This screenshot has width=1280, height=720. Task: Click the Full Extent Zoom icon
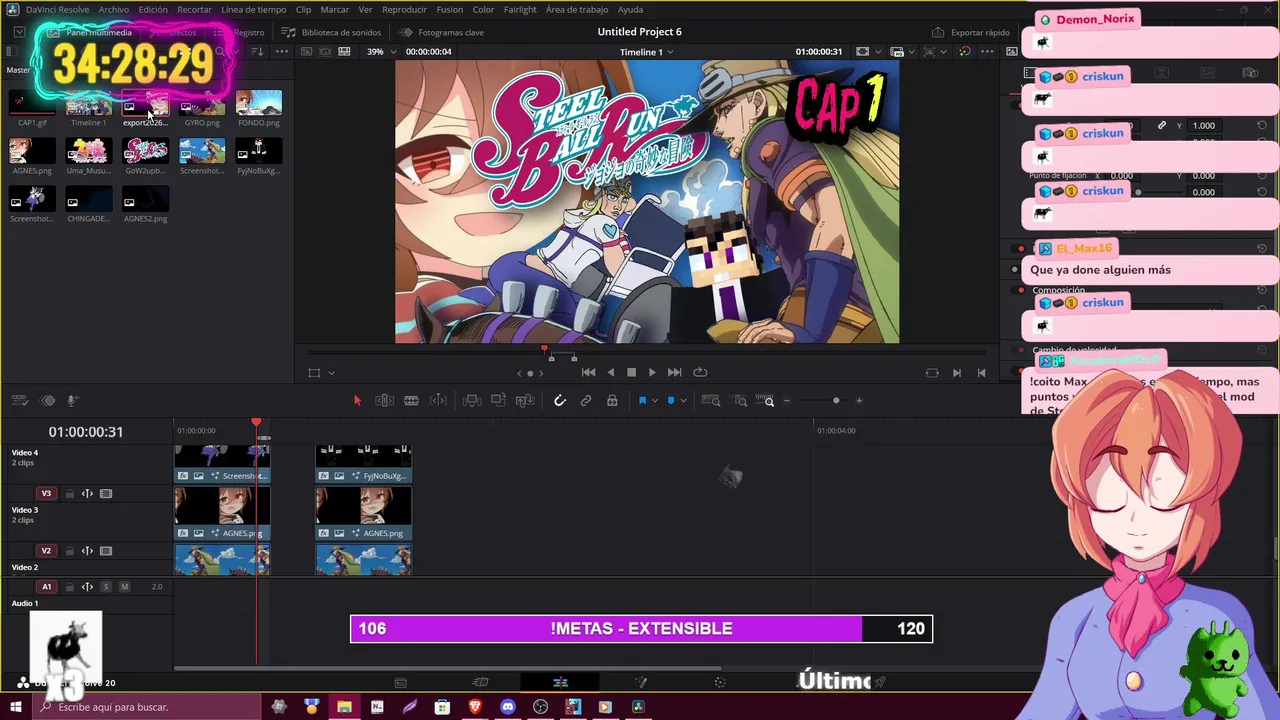coord(711,401)
